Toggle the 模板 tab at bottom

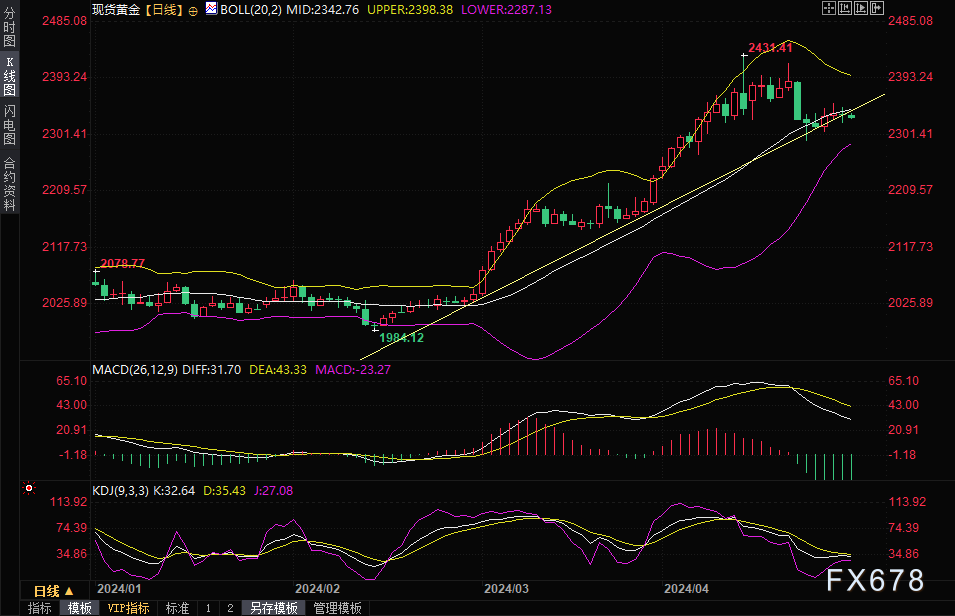coord(80,608)
